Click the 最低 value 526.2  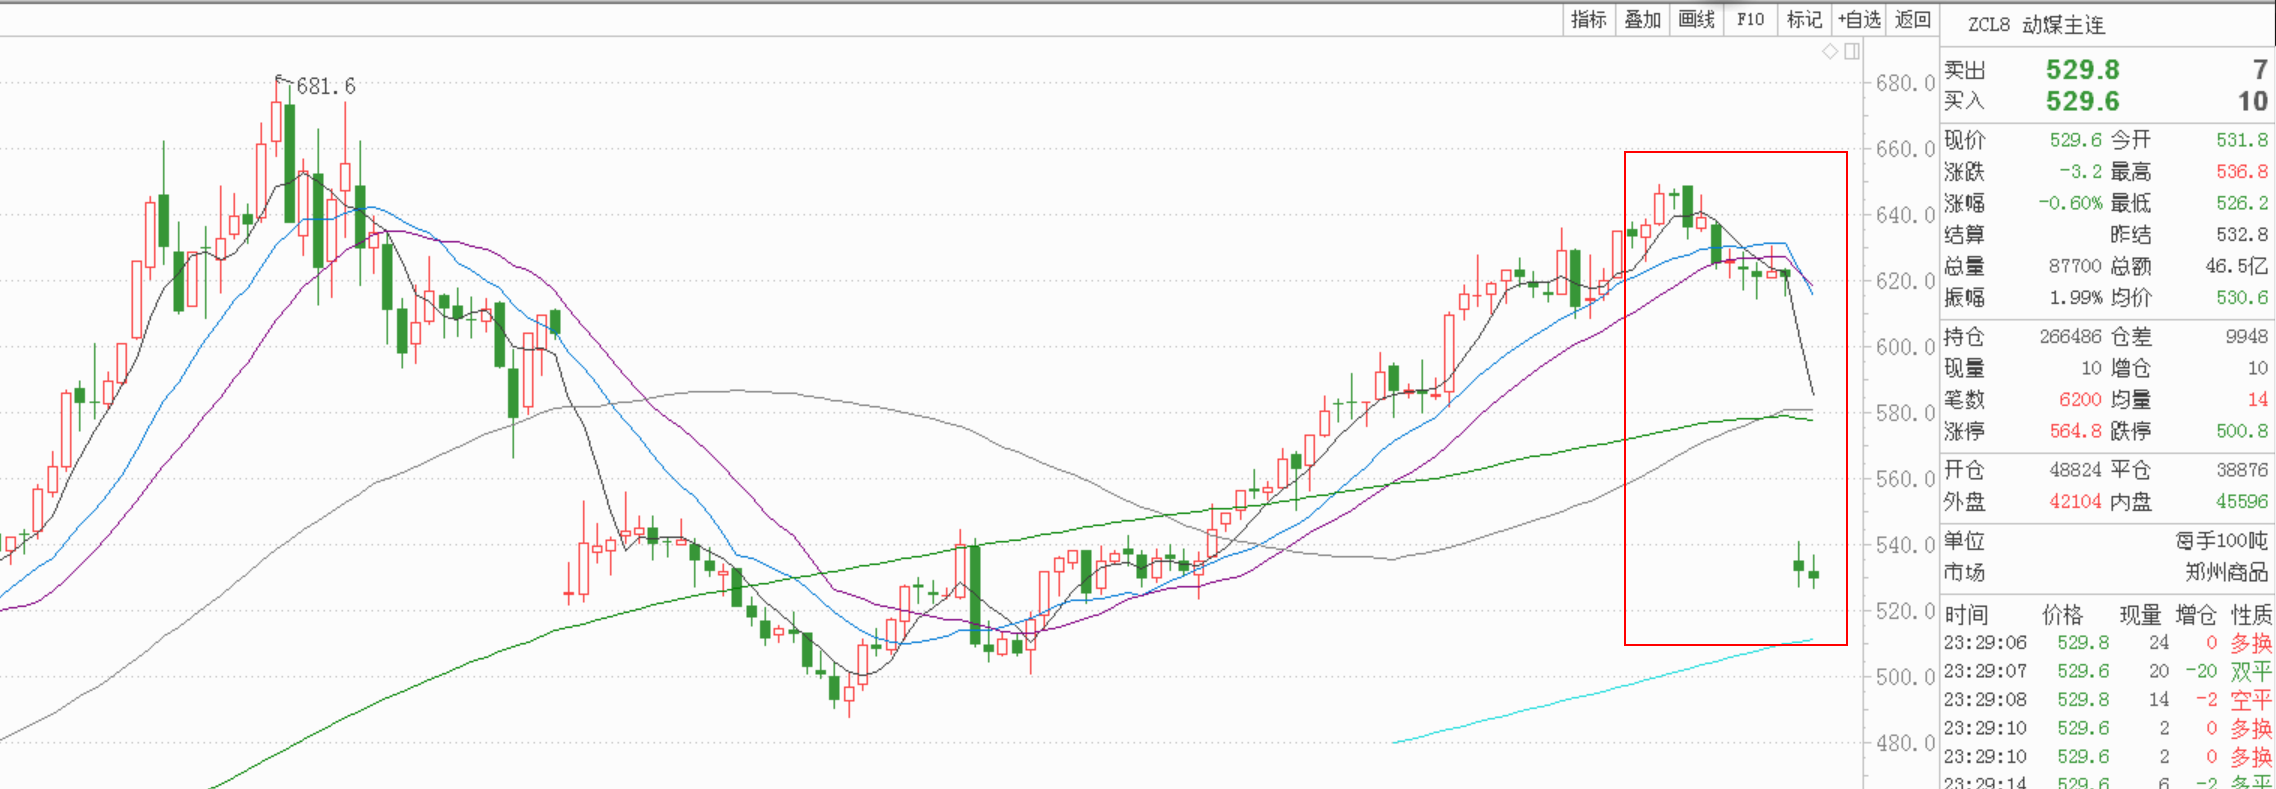(2242, 203)
